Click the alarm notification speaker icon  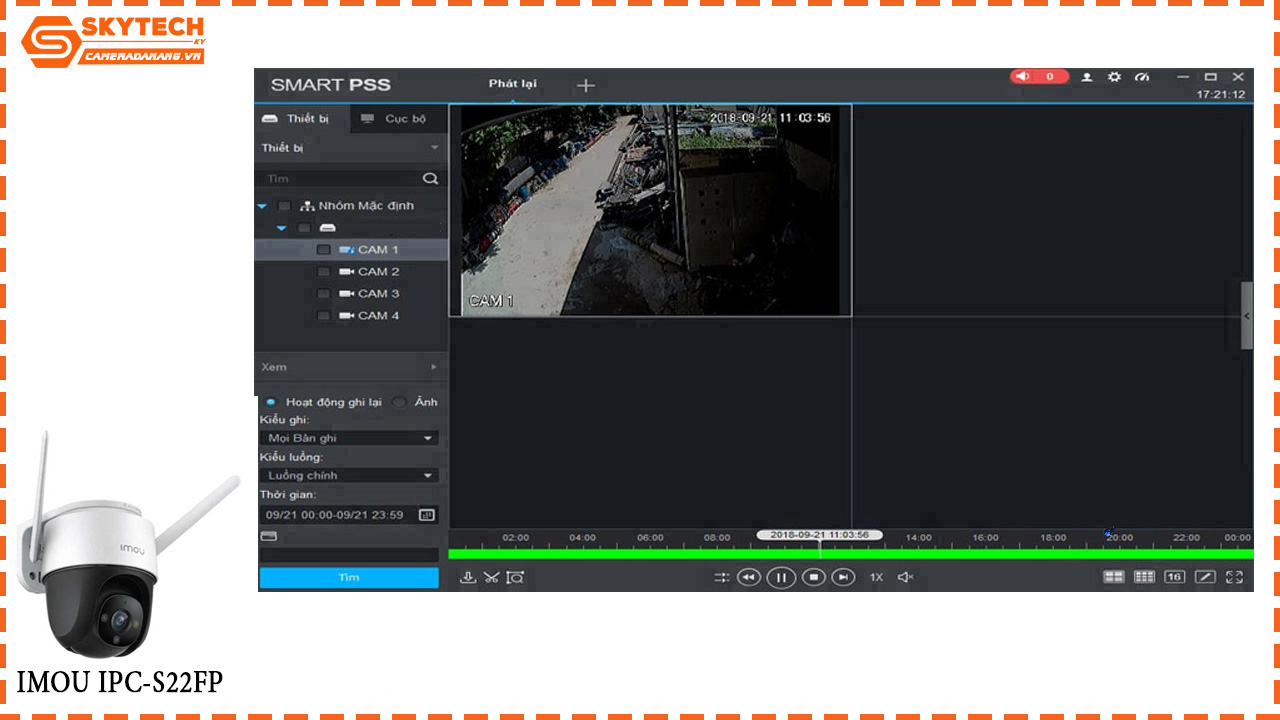tap(1023, 76)
